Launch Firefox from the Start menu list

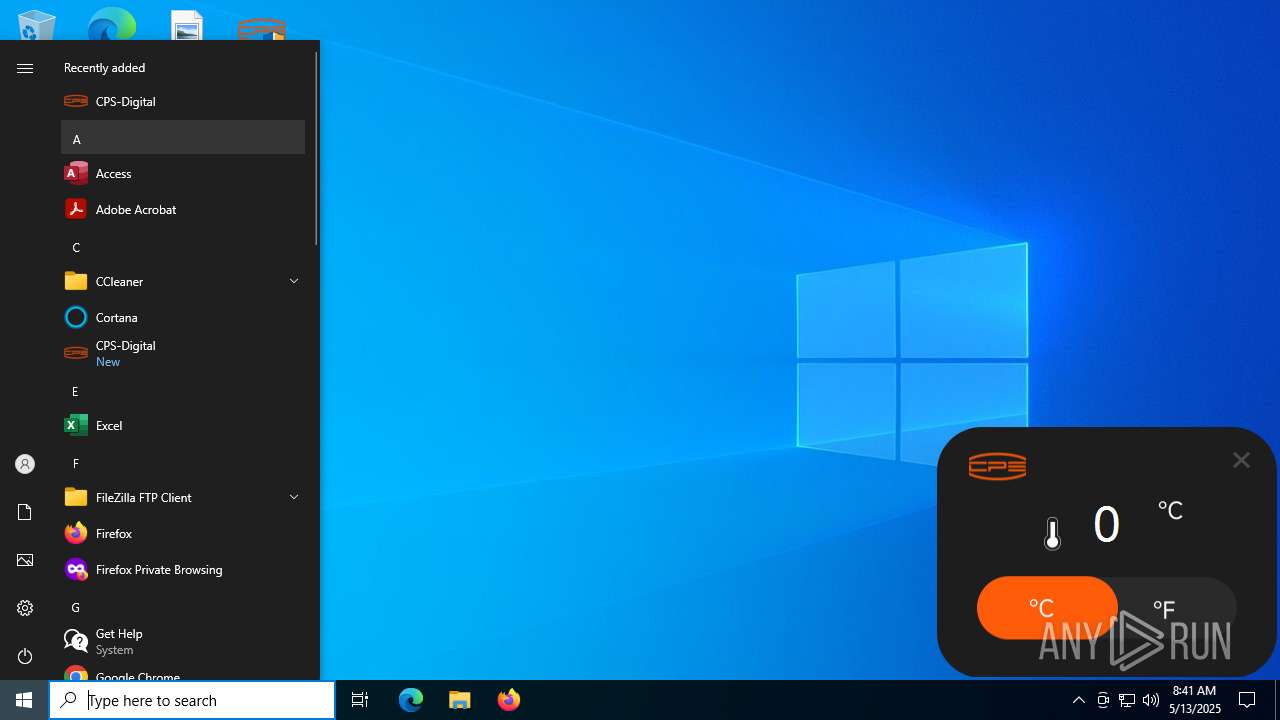183,533
